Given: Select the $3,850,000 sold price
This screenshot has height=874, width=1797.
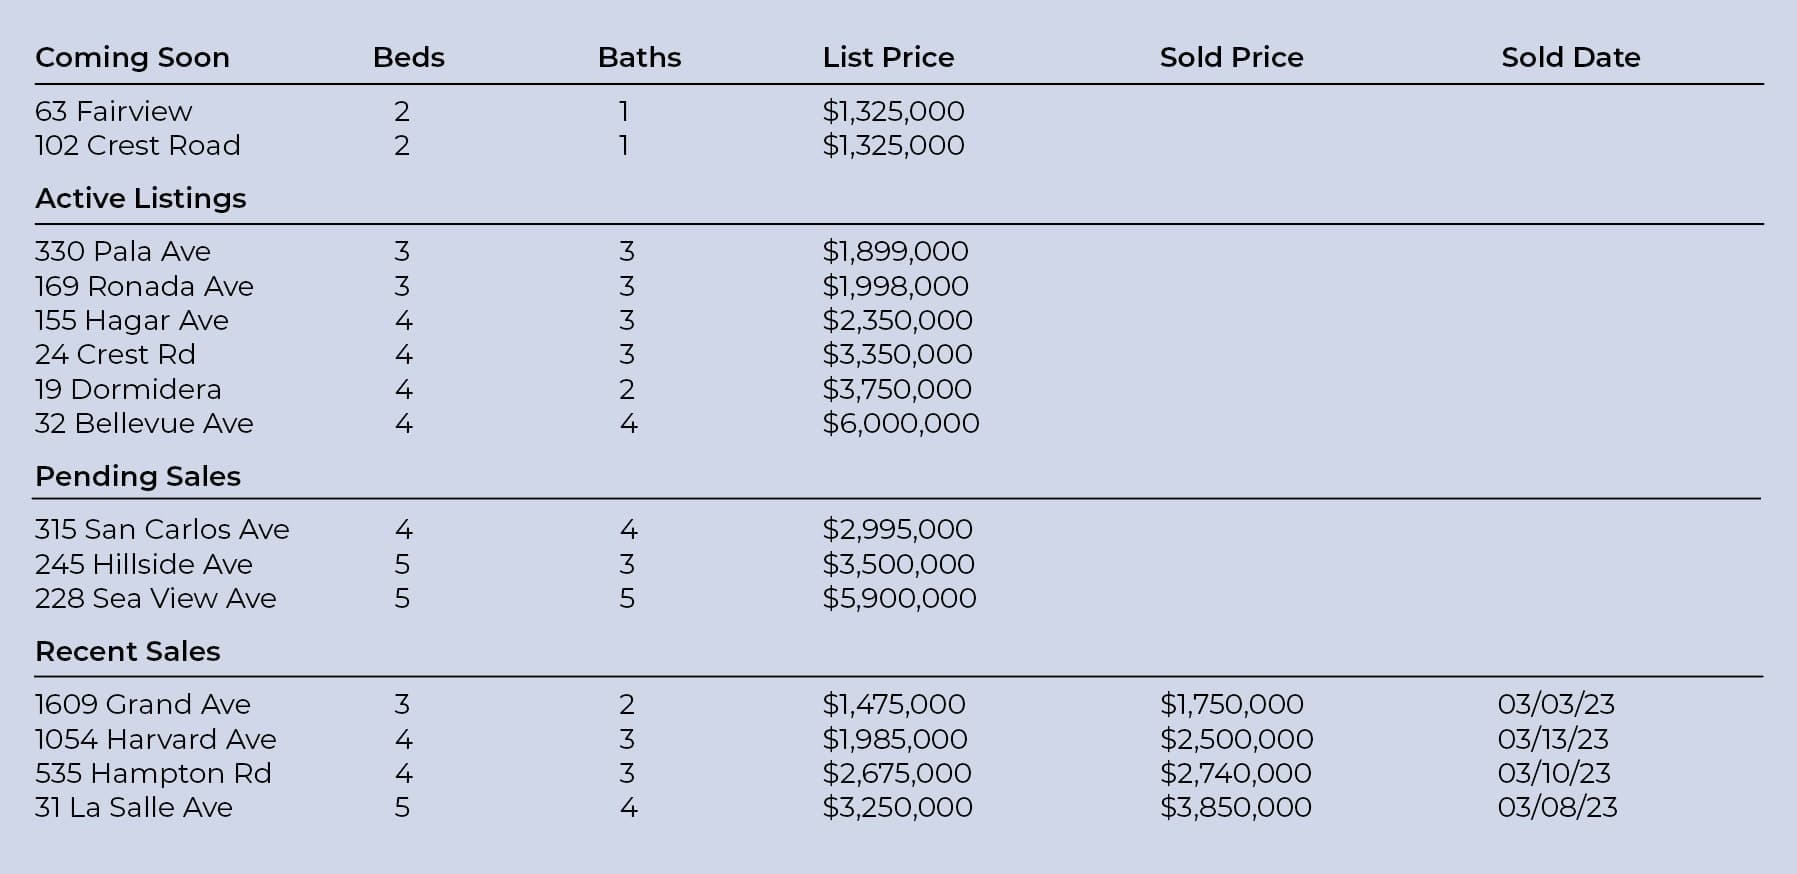Looking at the screenshot, I should coord(1235,808).
